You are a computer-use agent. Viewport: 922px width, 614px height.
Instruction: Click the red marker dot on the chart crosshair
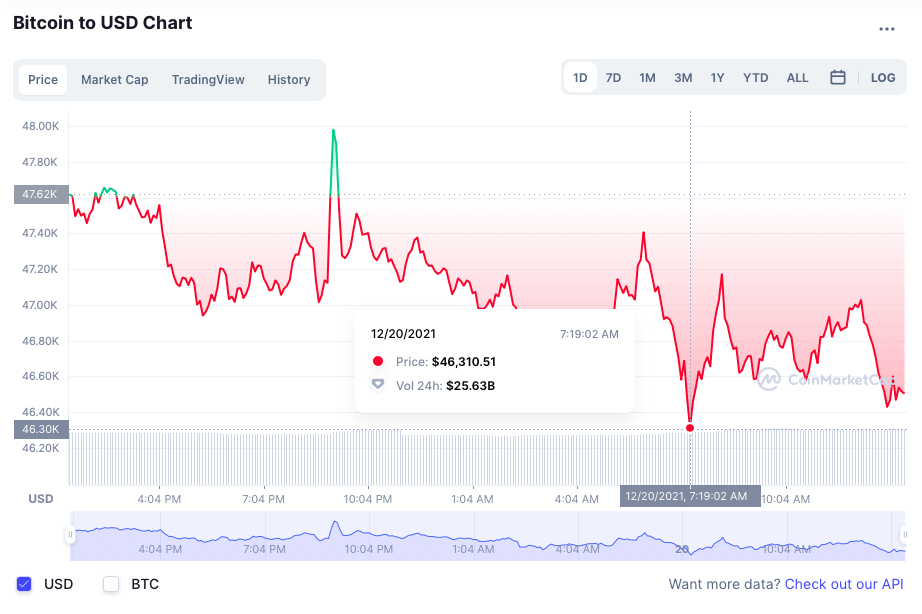[689, 426]
